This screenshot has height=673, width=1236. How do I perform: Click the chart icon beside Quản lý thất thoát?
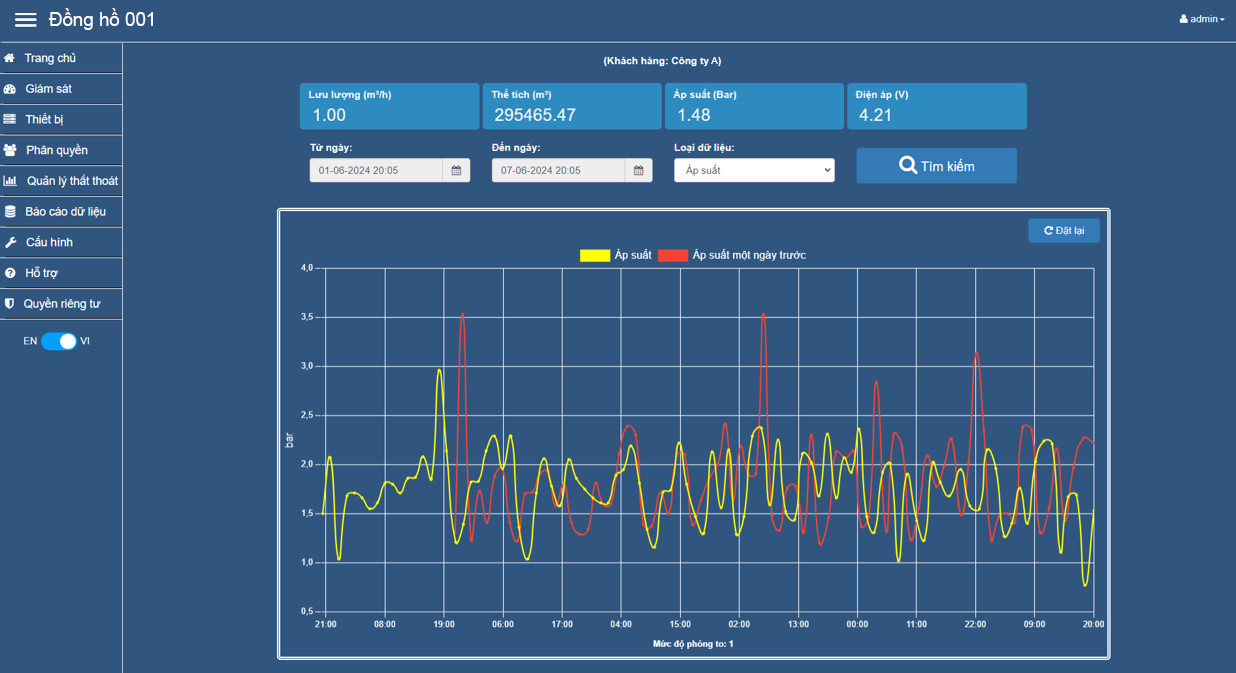[x=10, y=181]
